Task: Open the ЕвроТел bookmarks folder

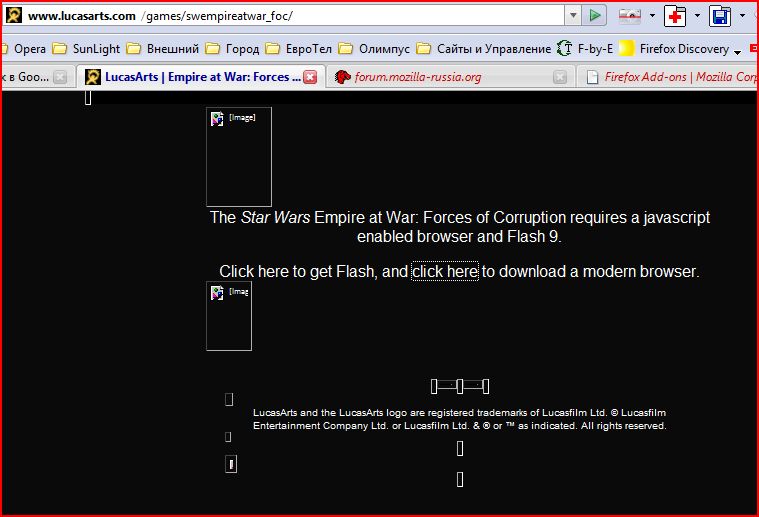Action: [x=299, y=49]
